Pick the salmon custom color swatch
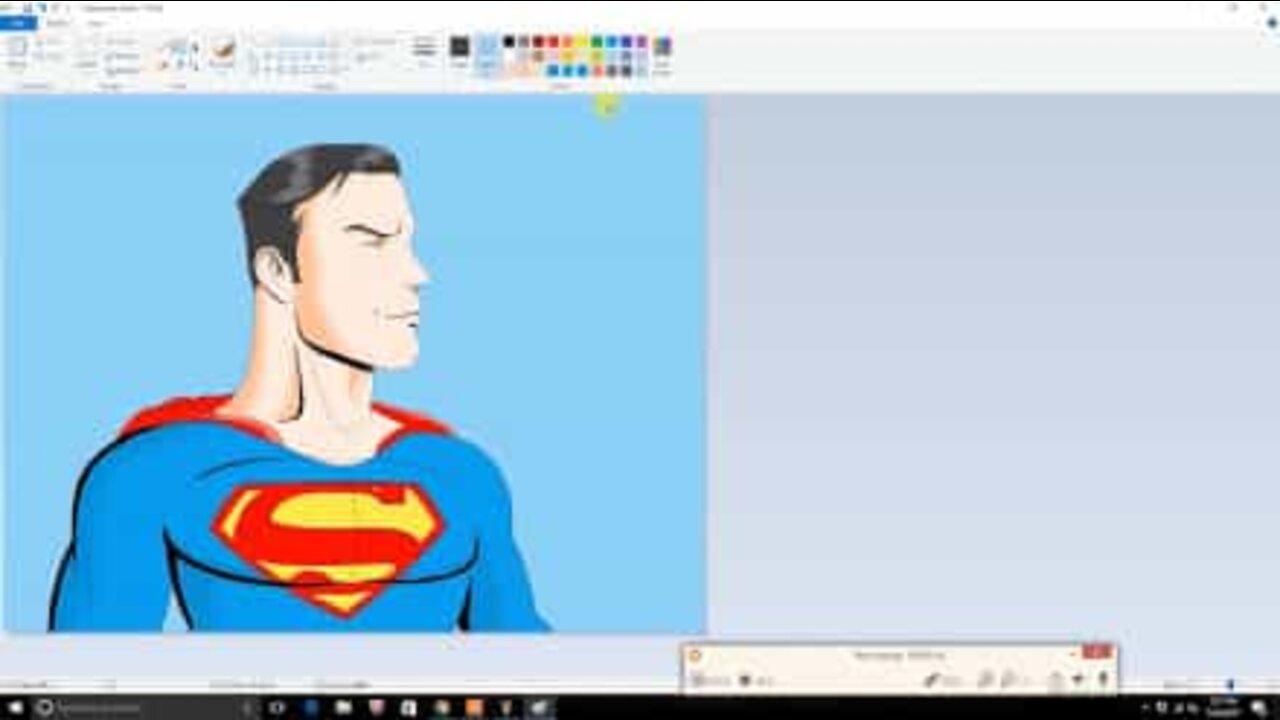The image size is (1280, 720). [x=598, y=70]
